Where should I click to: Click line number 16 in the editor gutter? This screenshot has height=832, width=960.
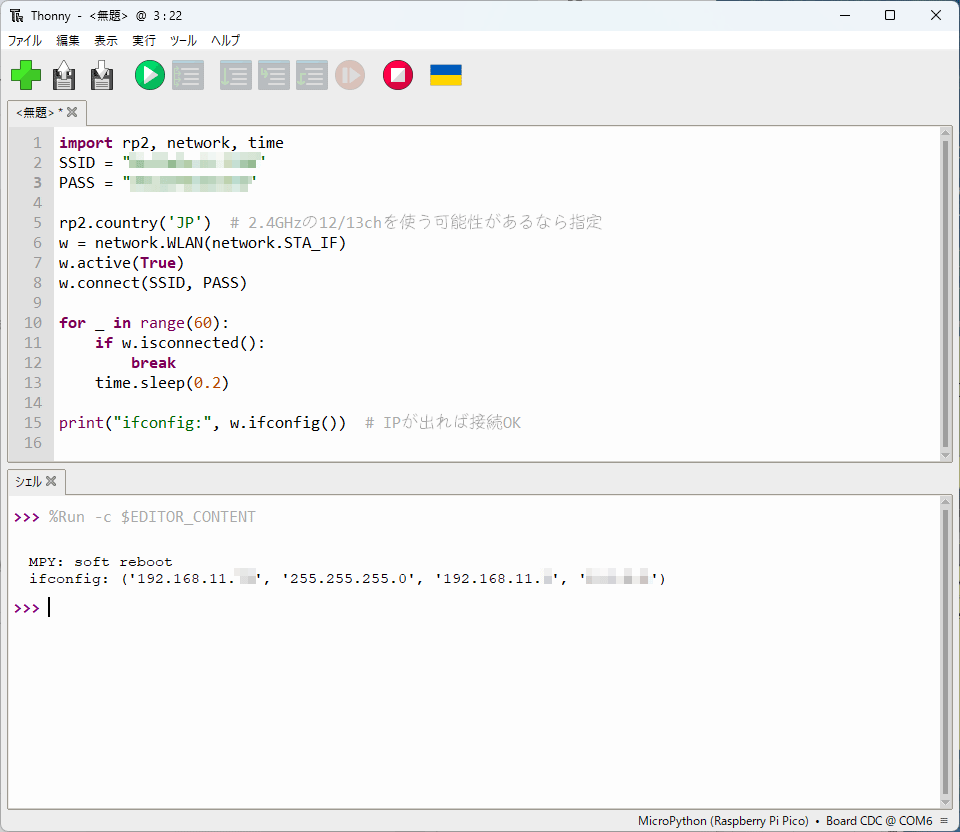point(33,443)
